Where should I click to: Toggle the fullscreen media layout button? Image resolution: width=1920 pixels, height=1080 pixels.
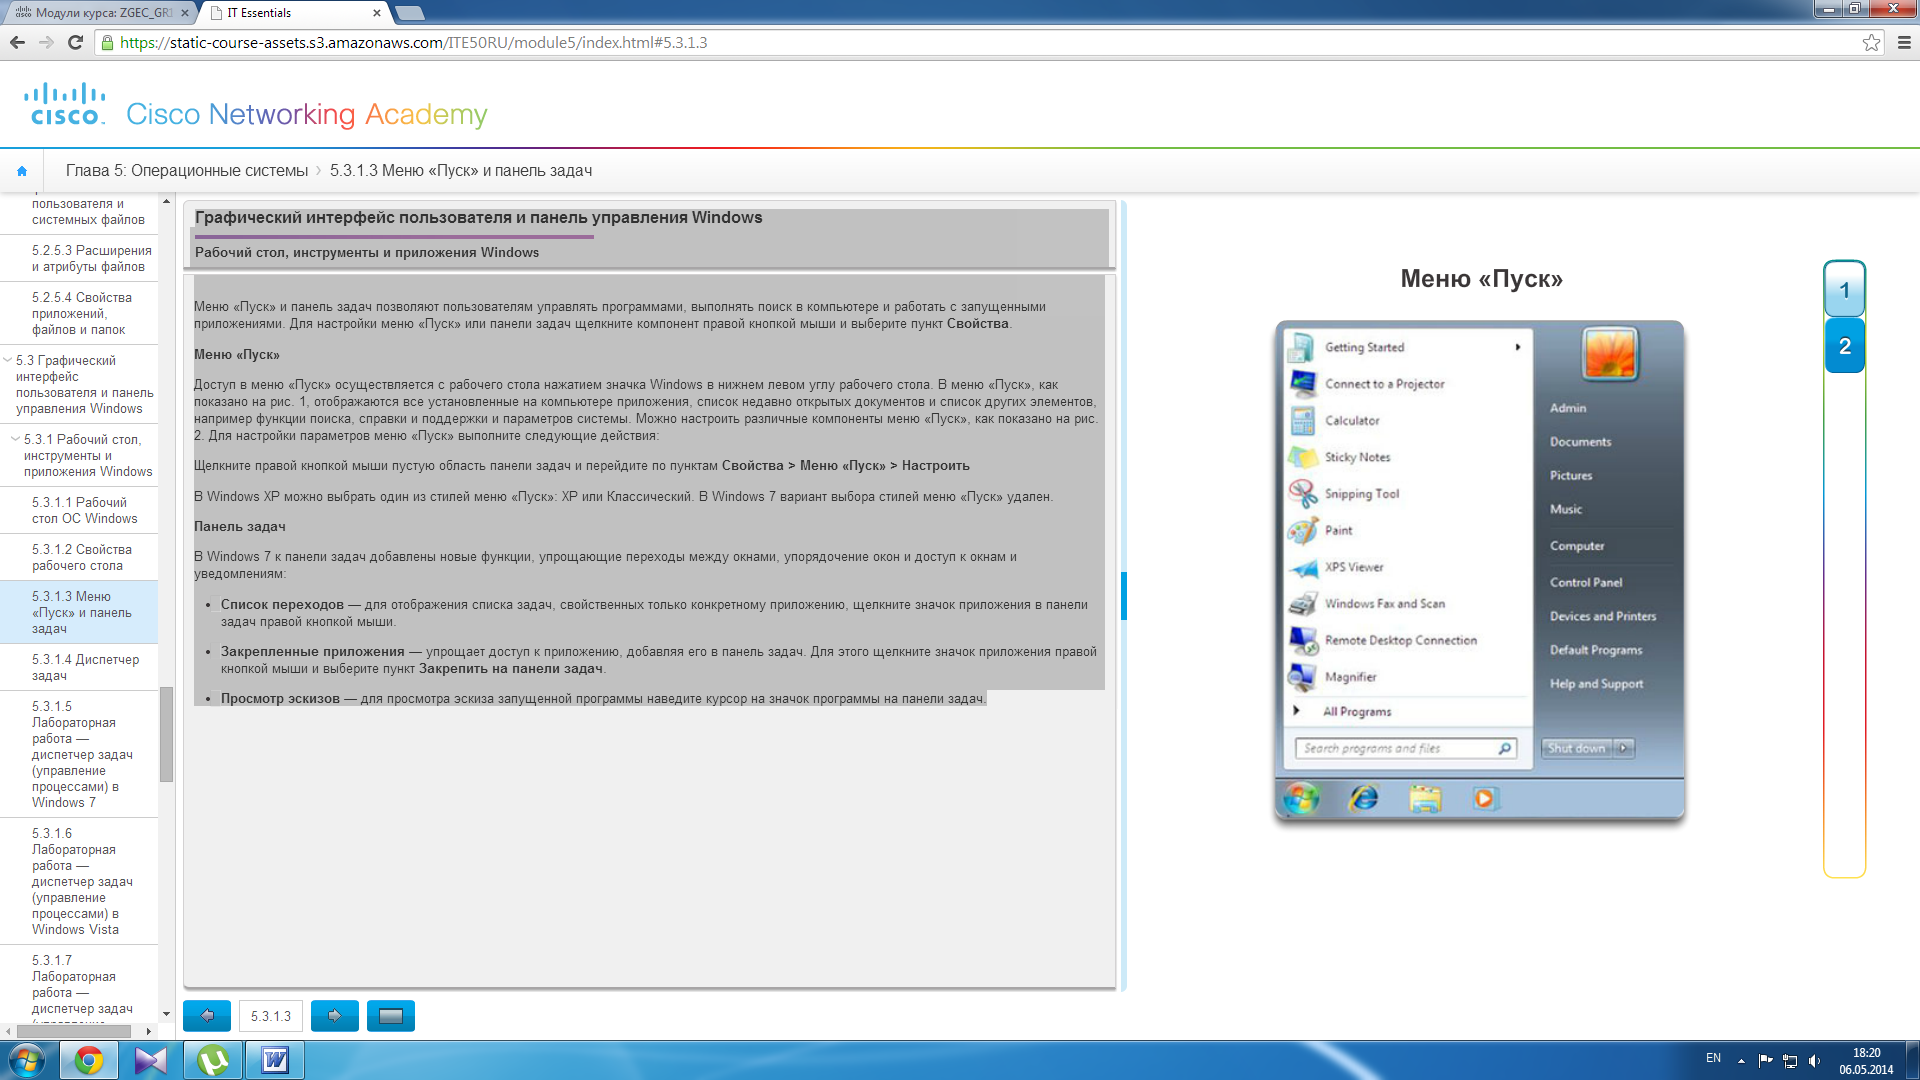click(391, 1016)
